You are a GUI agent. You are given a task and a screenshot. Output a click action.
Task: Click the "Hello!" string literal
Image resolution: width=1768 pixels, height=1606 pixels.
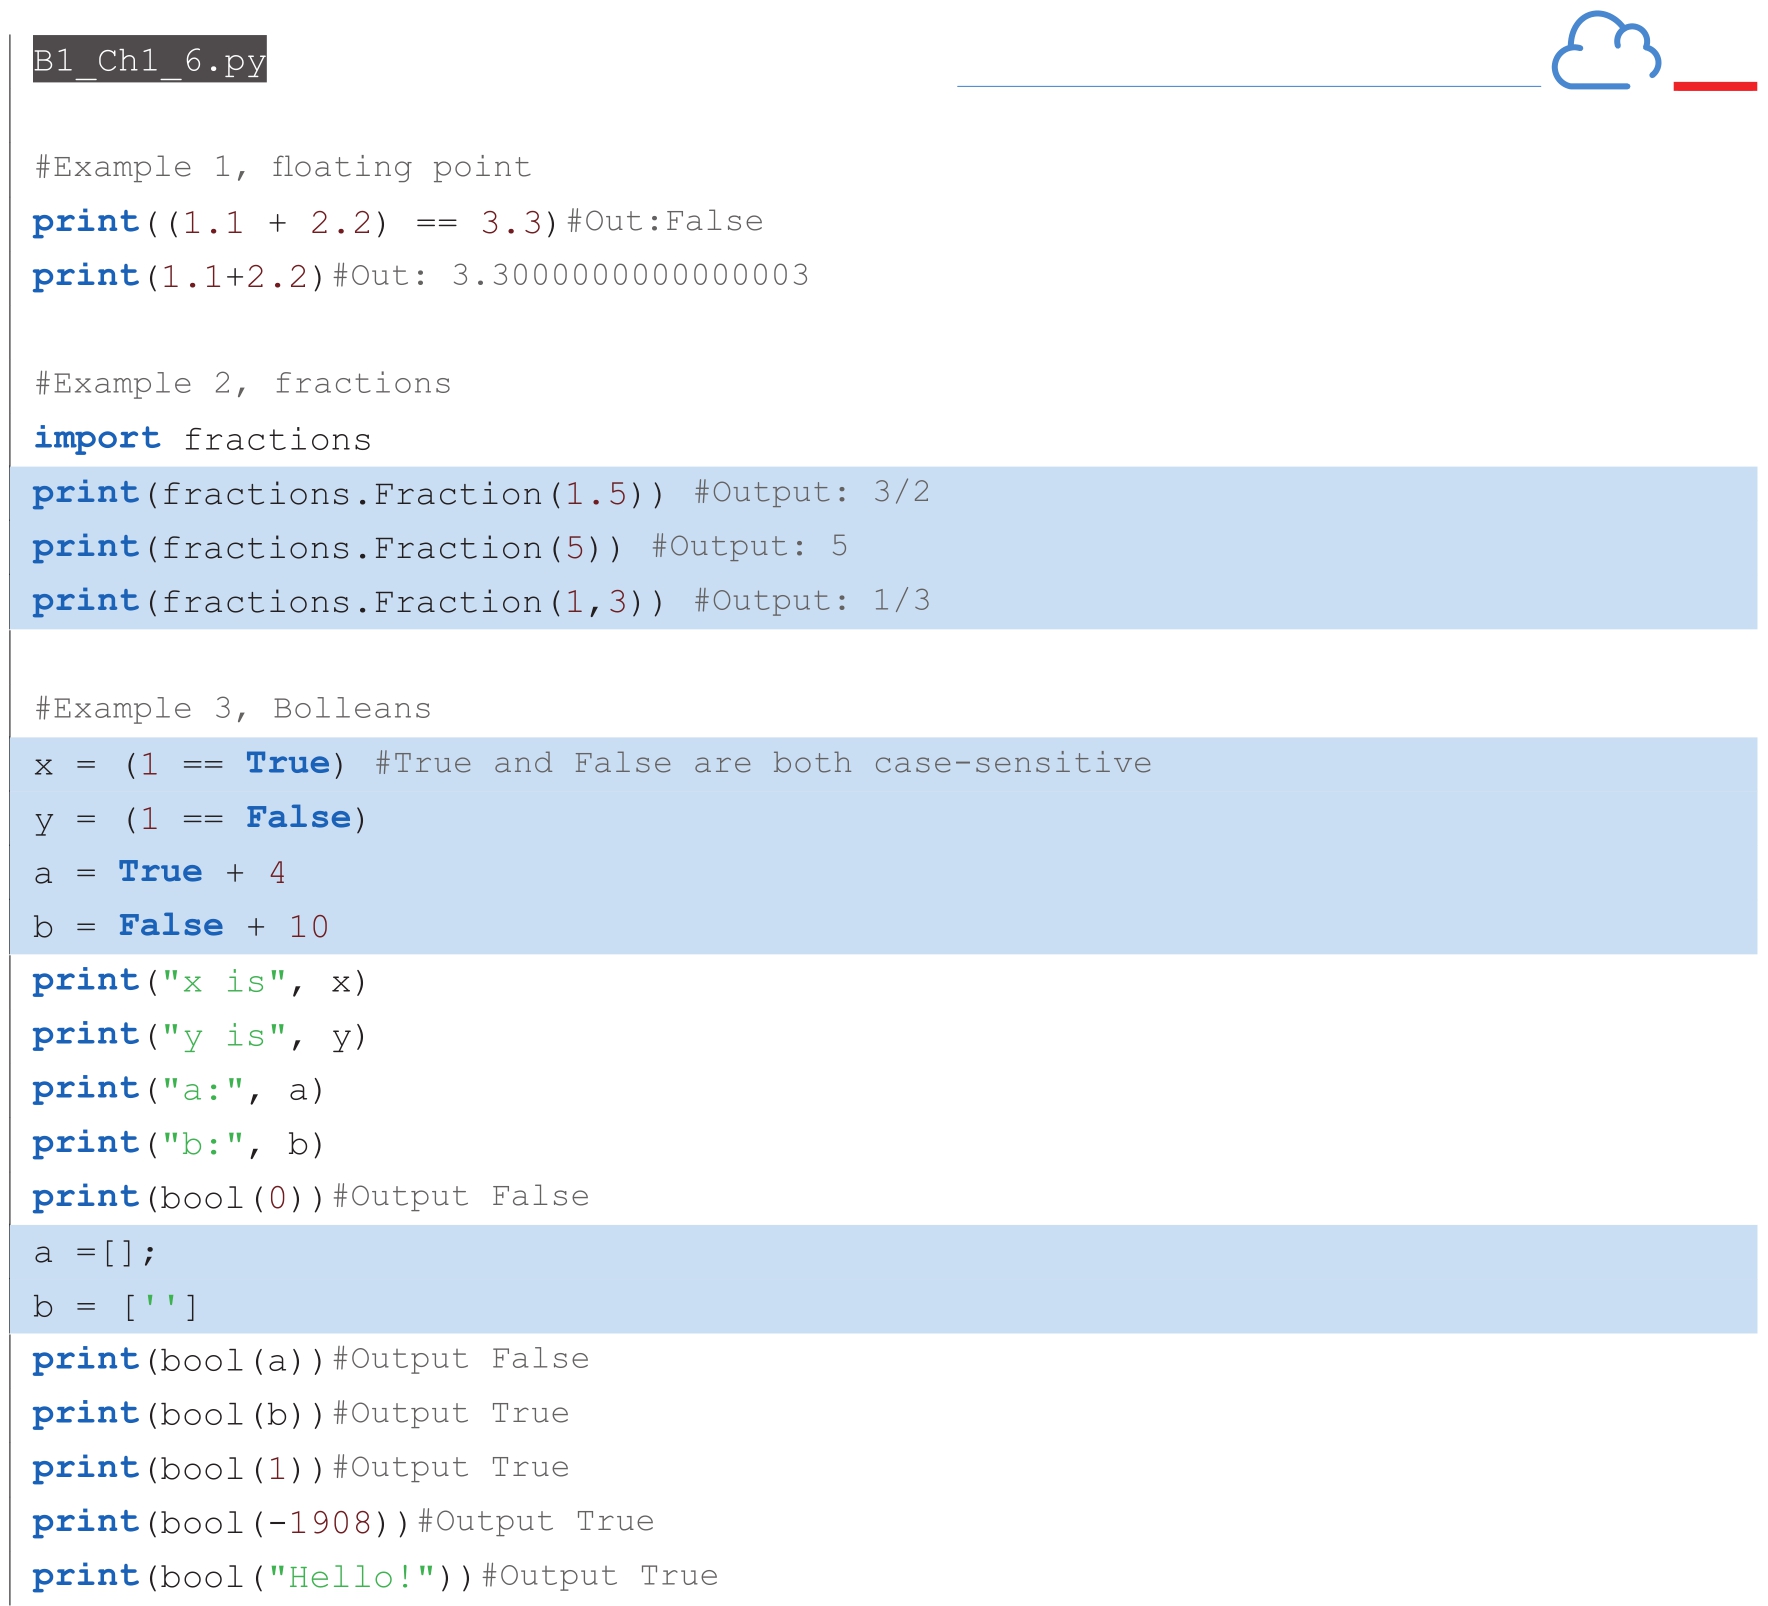tap(351, 1577)
